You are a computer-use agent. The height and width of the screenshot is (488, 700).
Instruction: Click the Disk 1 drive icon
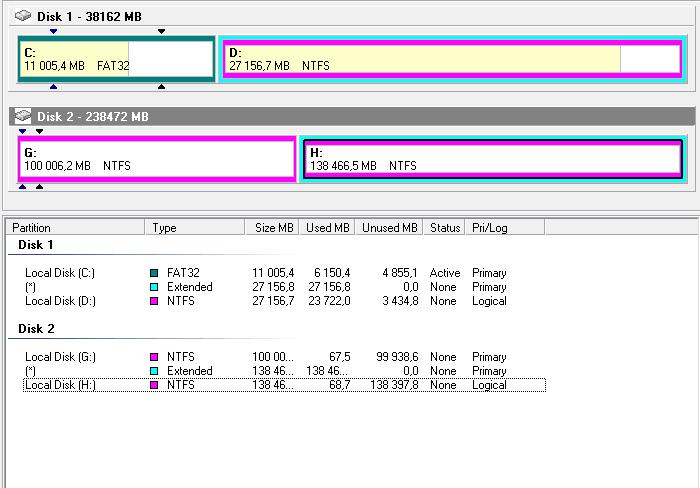[x=23, y=17]
